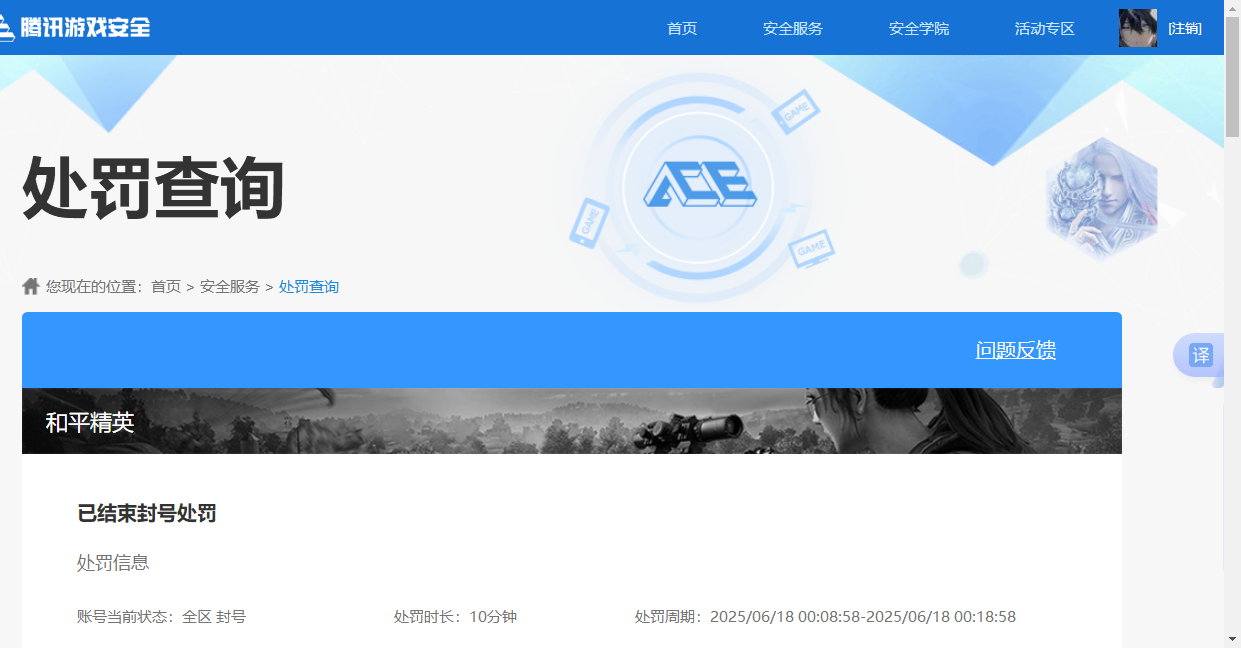Click the scrollbar up arrow
The image size is (1241, 648).
click(1232, 8)
